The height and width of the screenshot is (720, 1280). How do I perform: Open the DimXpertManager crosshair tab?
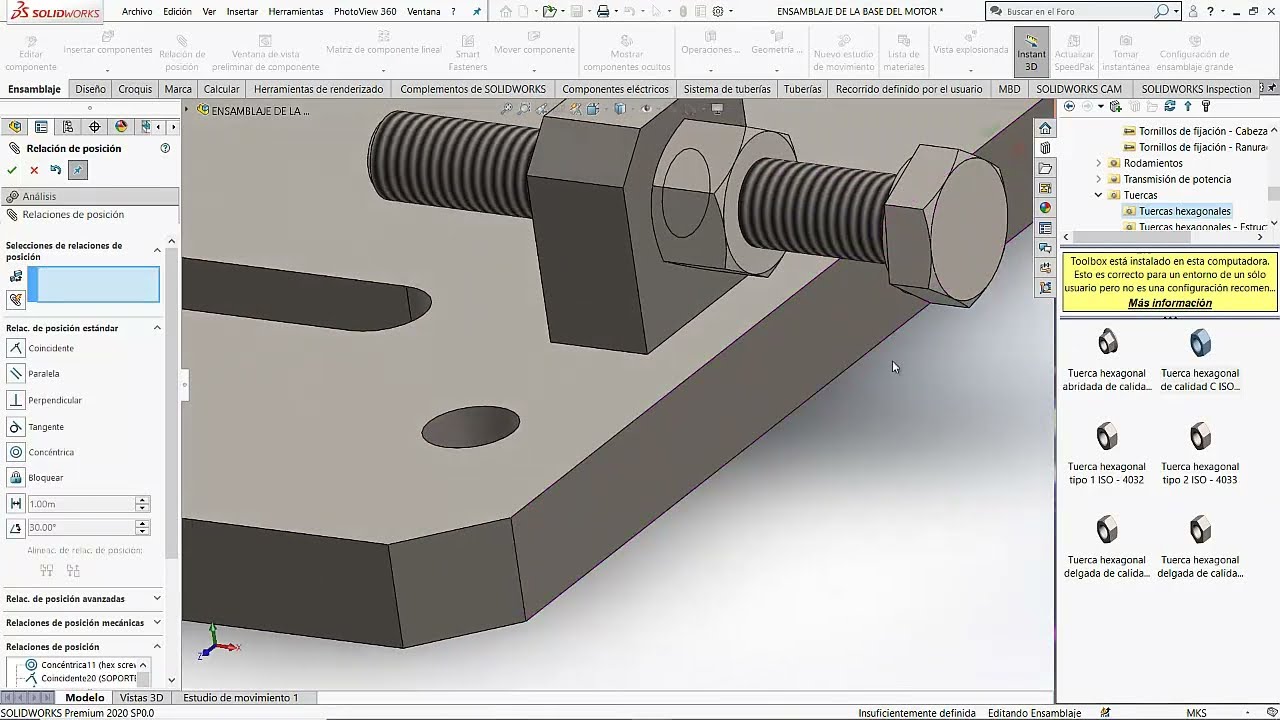tap(95, 127)
